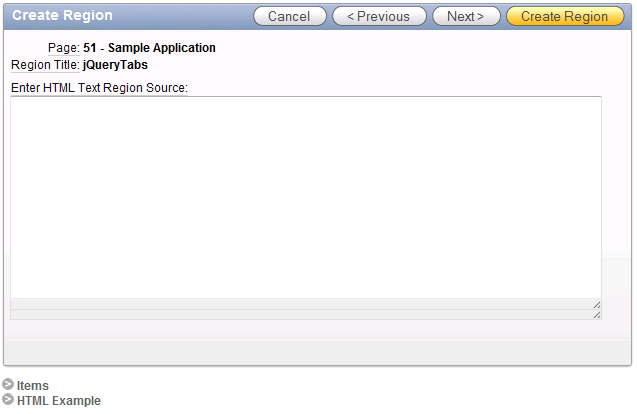Screen dimensions: 637x414
Task: Advance using the Next button
Action: (x=466, y=16)
